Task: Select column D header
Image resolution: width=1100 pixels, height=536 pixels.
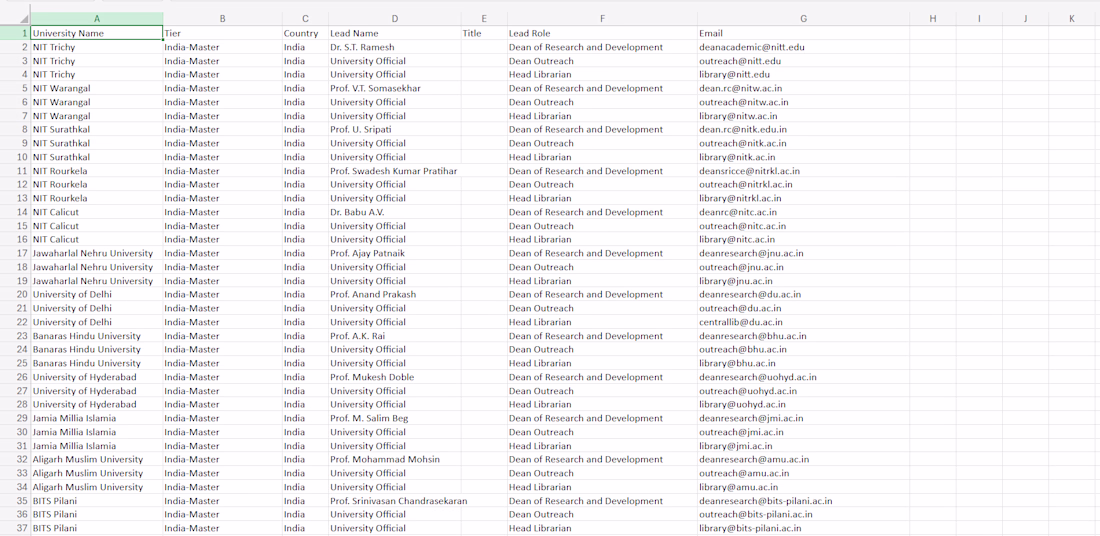Action: point(395,19)
